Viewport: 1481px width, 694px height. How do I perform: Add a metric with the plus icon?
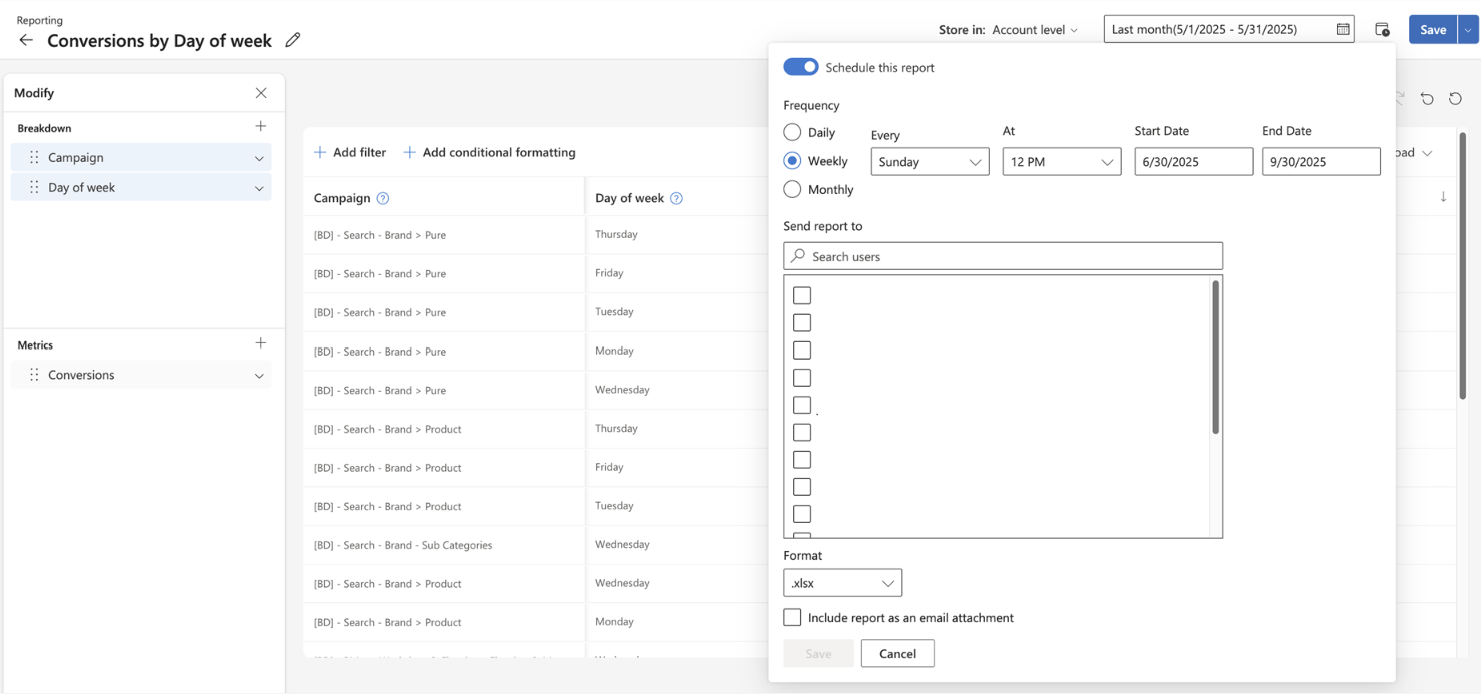tap(261, 343)
